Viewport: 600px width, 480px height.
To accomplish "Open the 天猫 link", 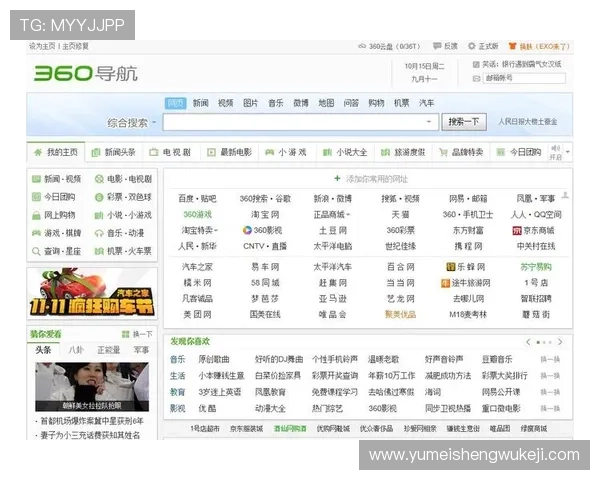I will (x=400, y=215).
